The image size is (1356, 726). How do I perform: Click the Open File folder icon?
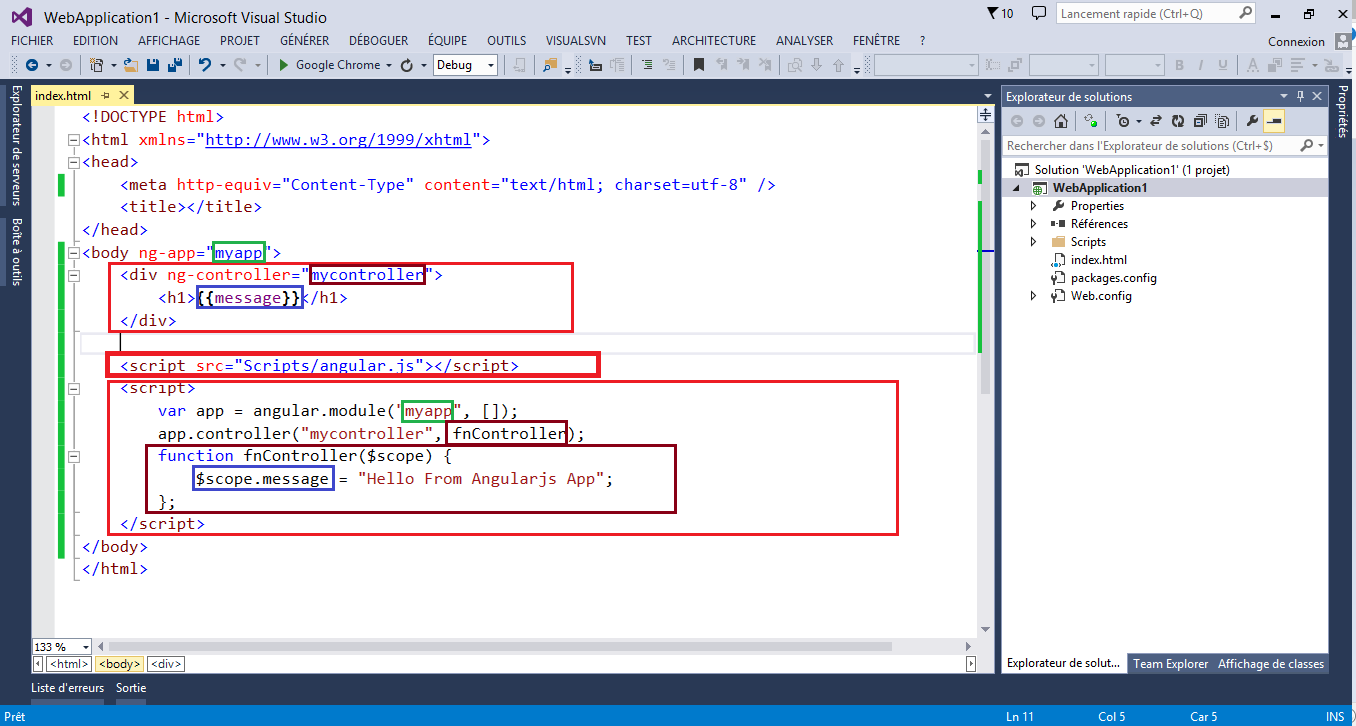click(132, 65)
